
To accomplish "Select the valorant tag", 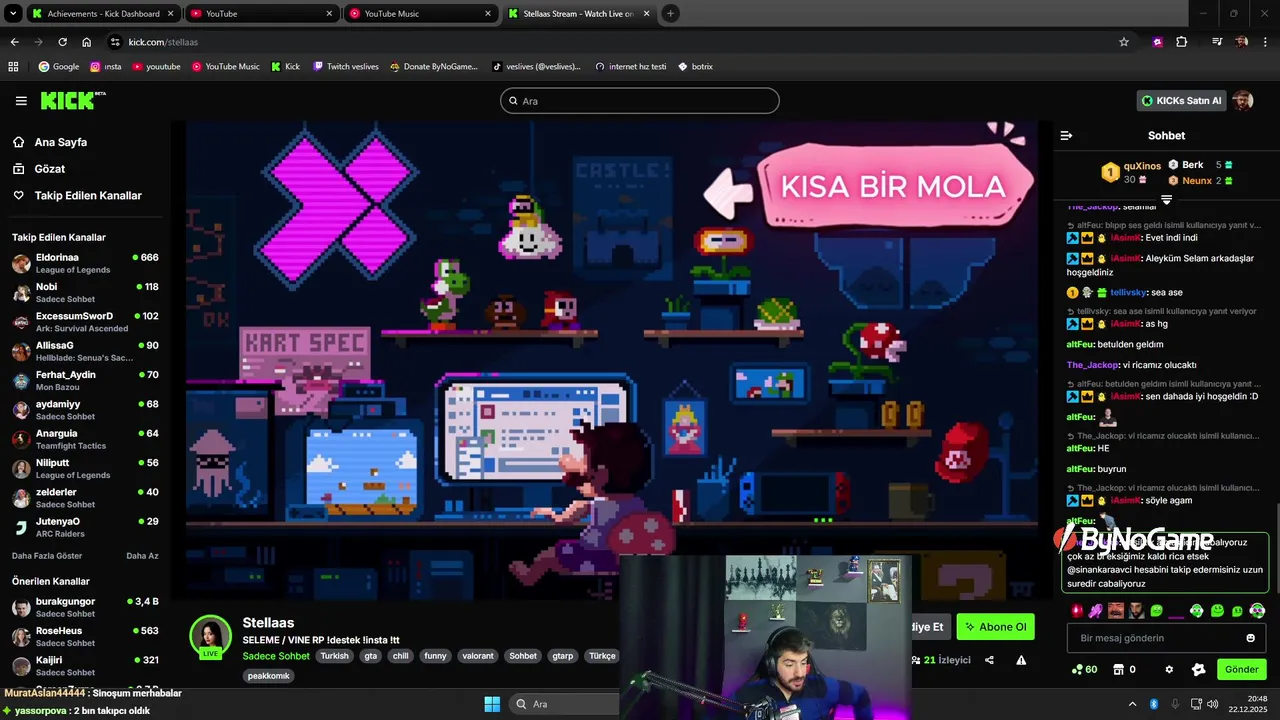I will (x=478, y=656).
